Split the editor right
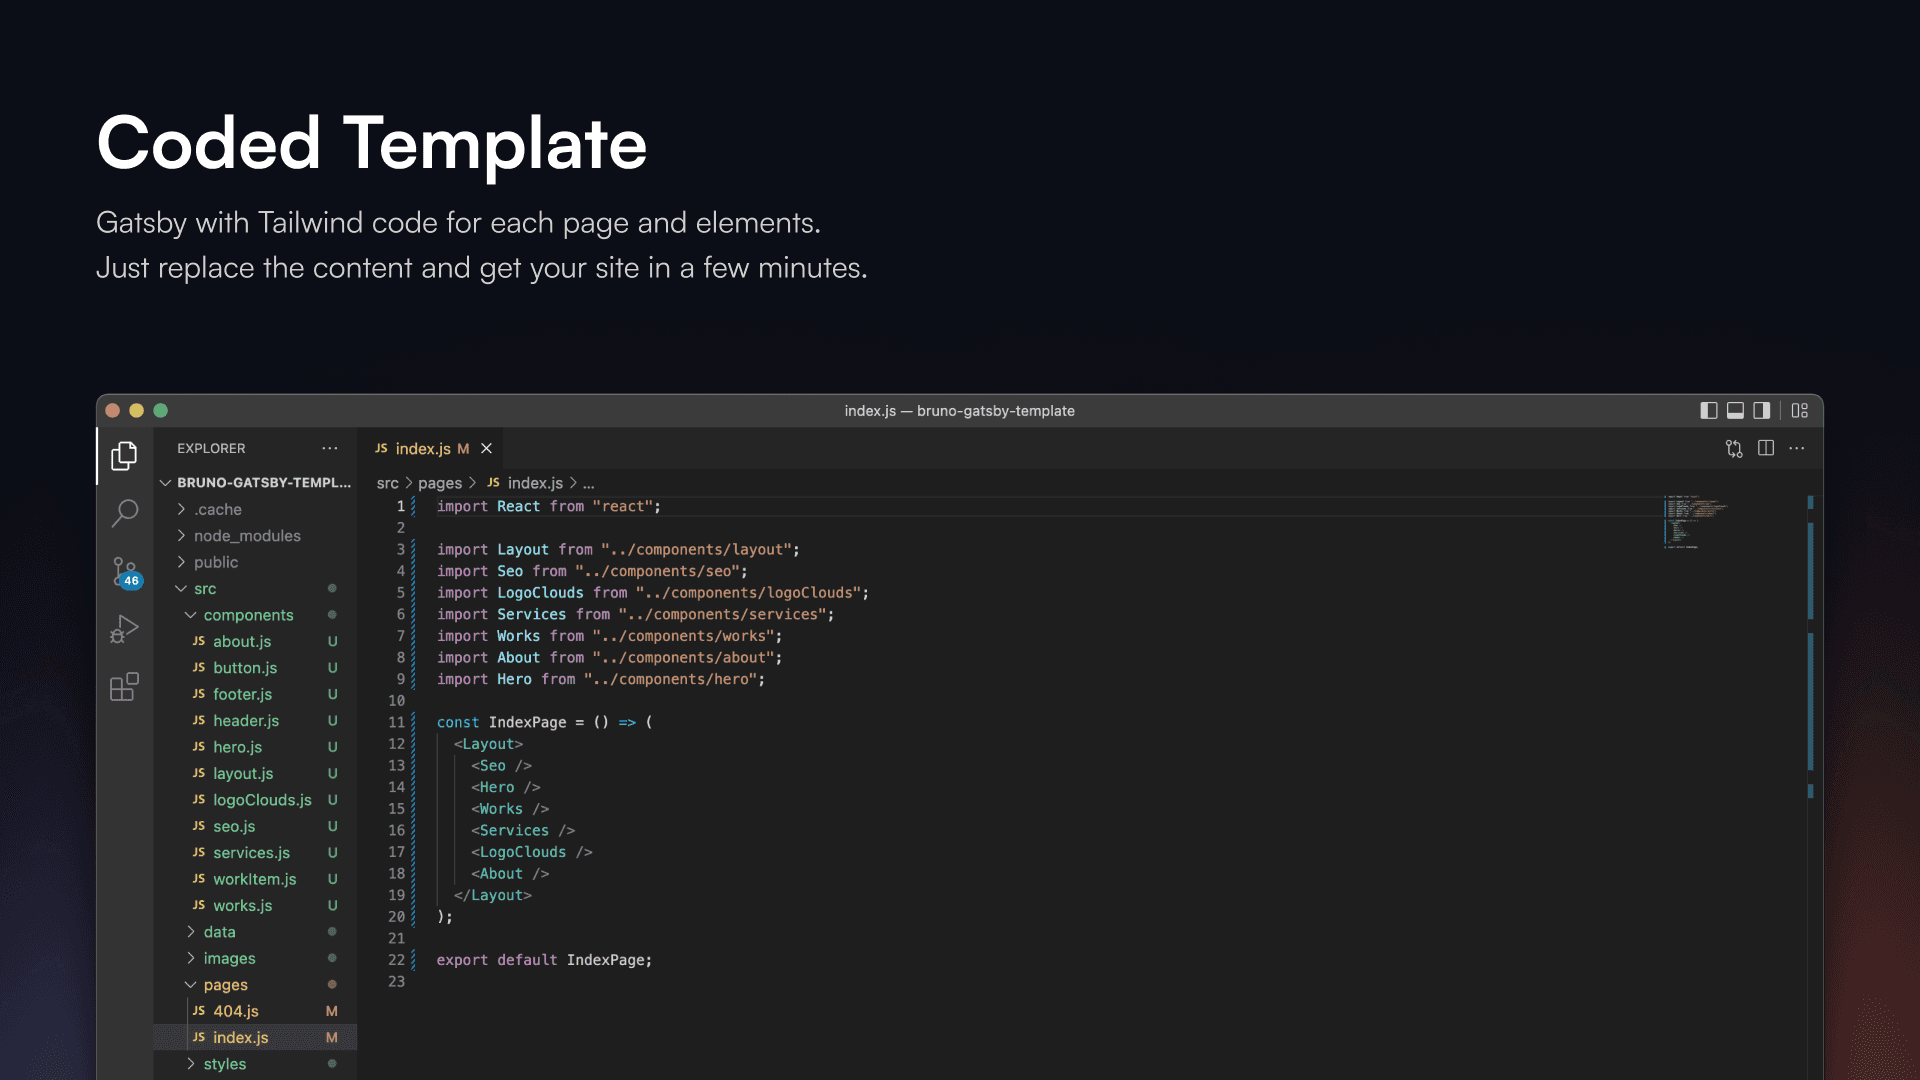Image resolution: width=1920 pixels, height=1080 pixels. coord(1766,449)
